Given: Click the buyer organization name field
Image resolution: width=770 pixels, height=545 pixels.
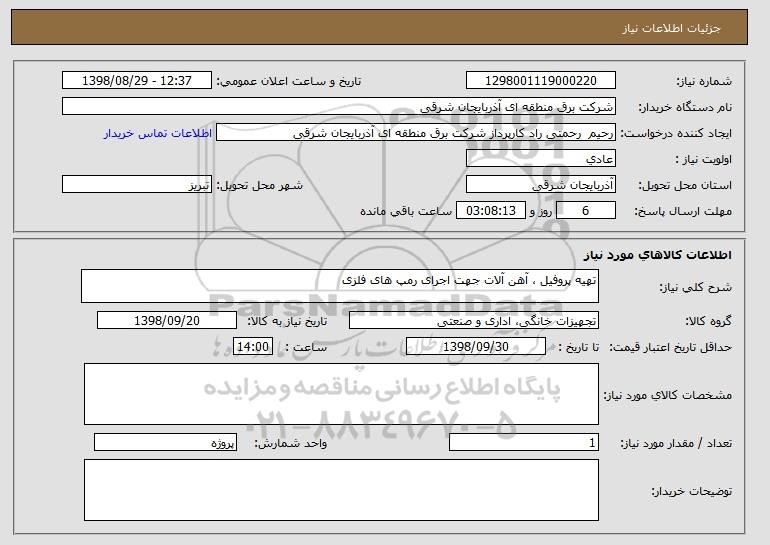Looking at the screenshot, I should (x=339, y=107).
